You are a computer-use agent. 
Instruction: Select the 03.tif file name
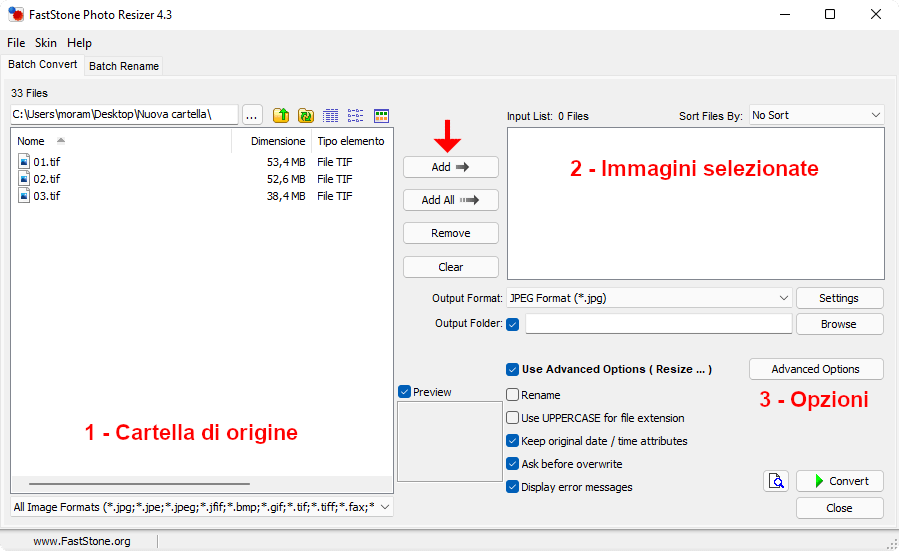pos(46,196)
